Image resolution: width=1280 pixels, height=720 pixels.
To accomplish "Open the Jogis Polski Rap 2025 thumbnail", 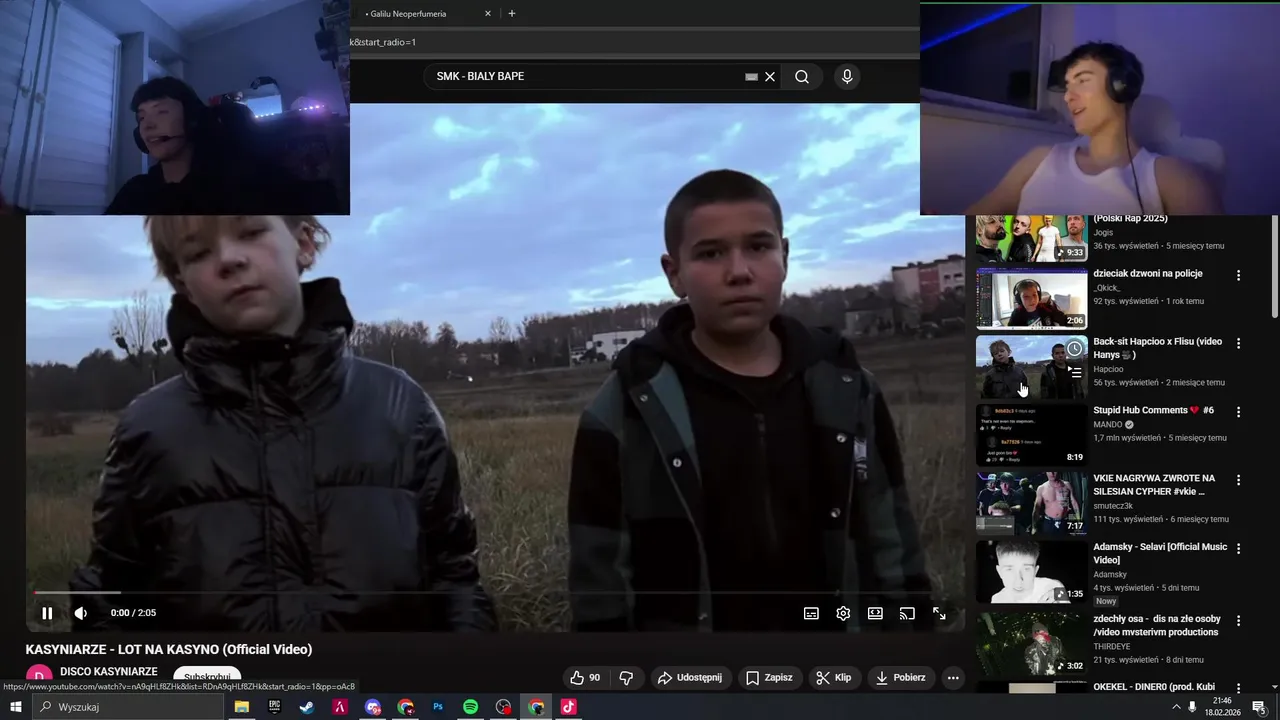I will (x=1031, y=238).
